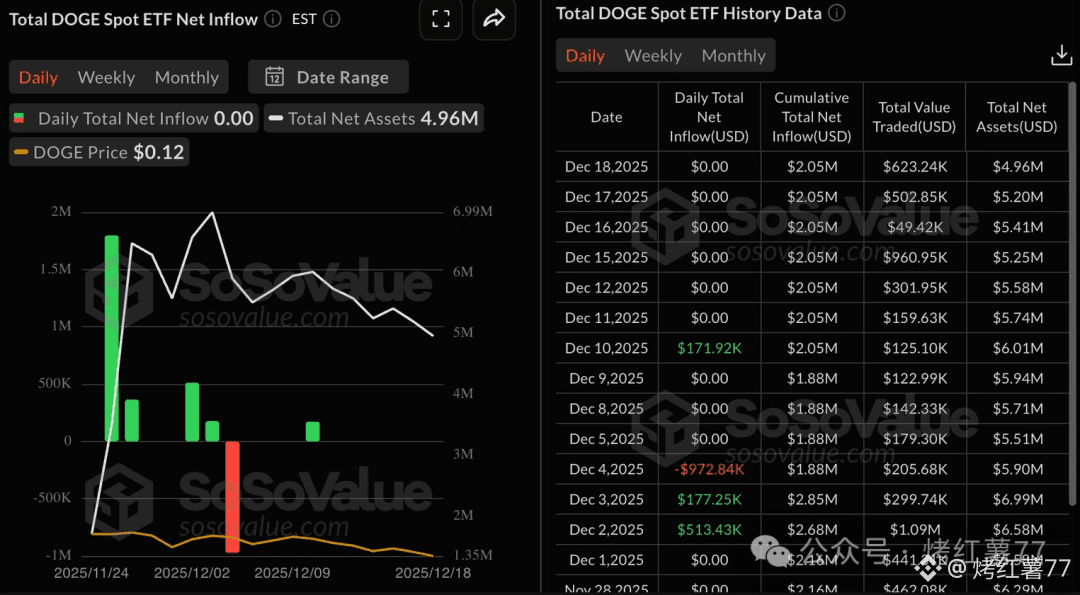
Task: Click Total Value Traded(USD) header
Action: [x=914, y=117]
